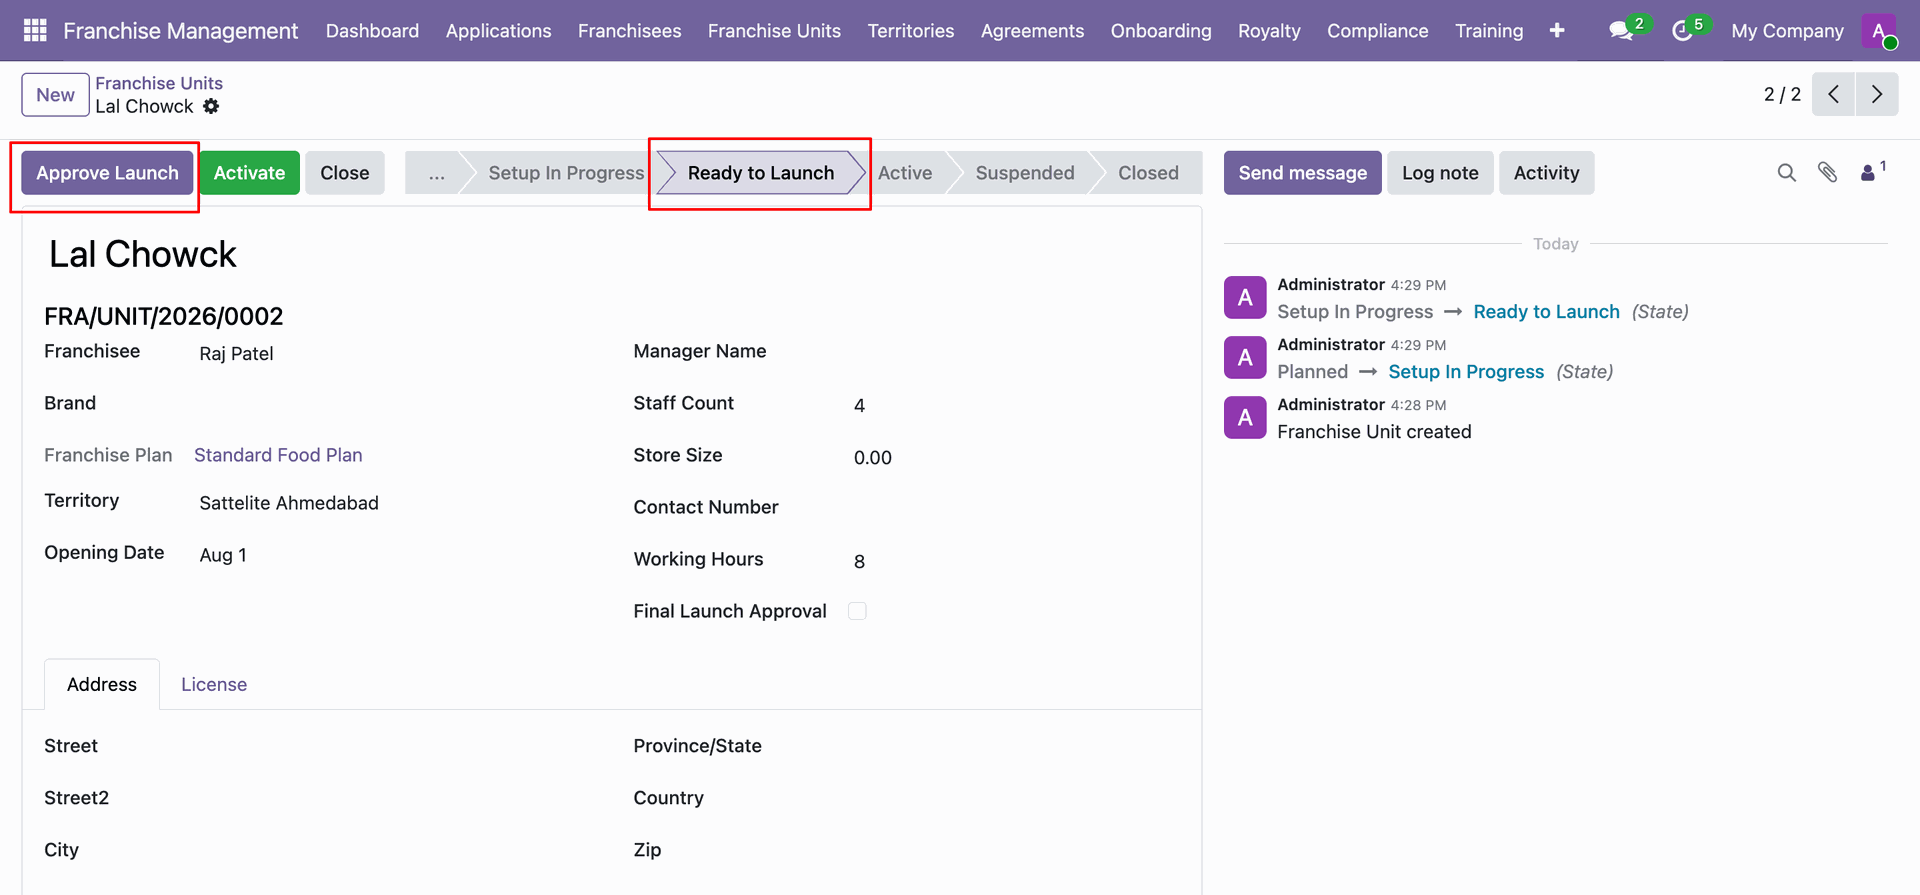Image resolution: width=1920 pixels, height=895 pixels.
Task: Click the Working Hours value 8
Action: [859, 561]
